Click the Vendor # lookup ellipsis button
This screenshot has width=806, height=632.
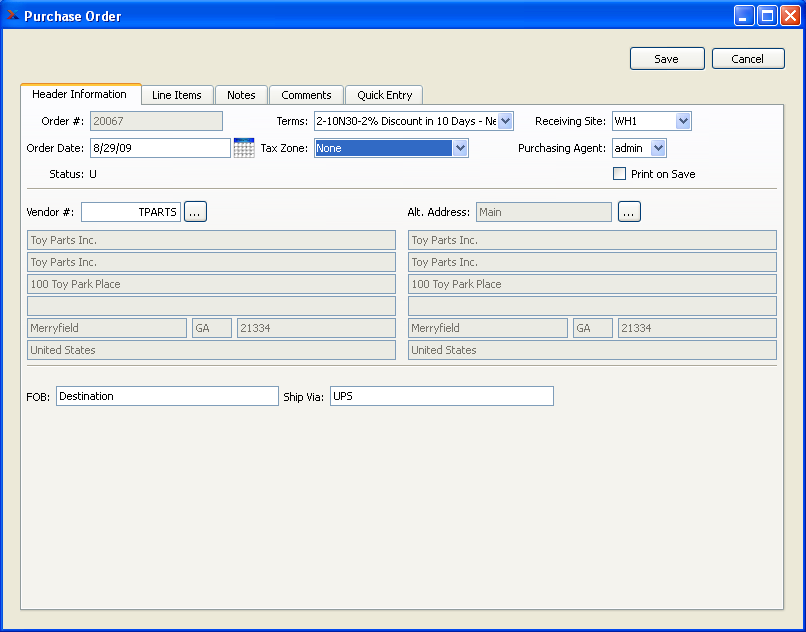[195, 212]
